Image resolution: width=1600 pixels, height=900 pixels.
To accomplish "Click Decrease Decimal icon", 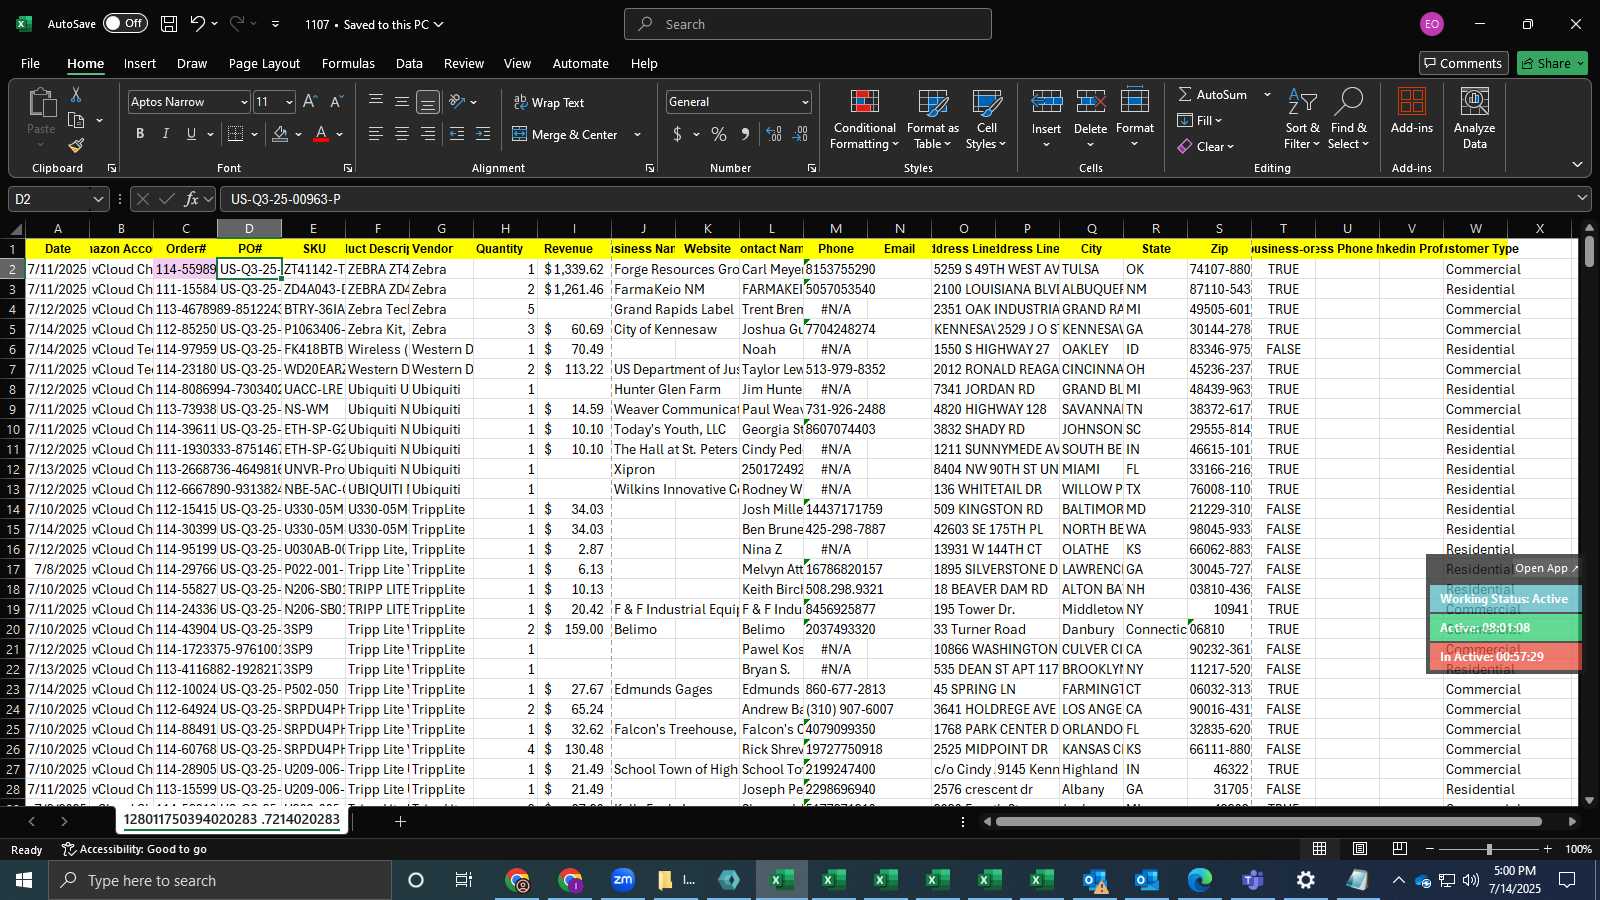I will [x=800, y=134].
